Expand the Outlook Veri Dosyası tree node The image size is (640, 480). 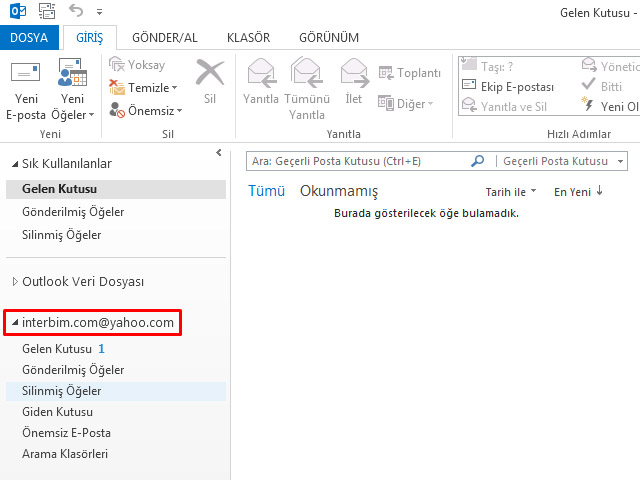14,282
